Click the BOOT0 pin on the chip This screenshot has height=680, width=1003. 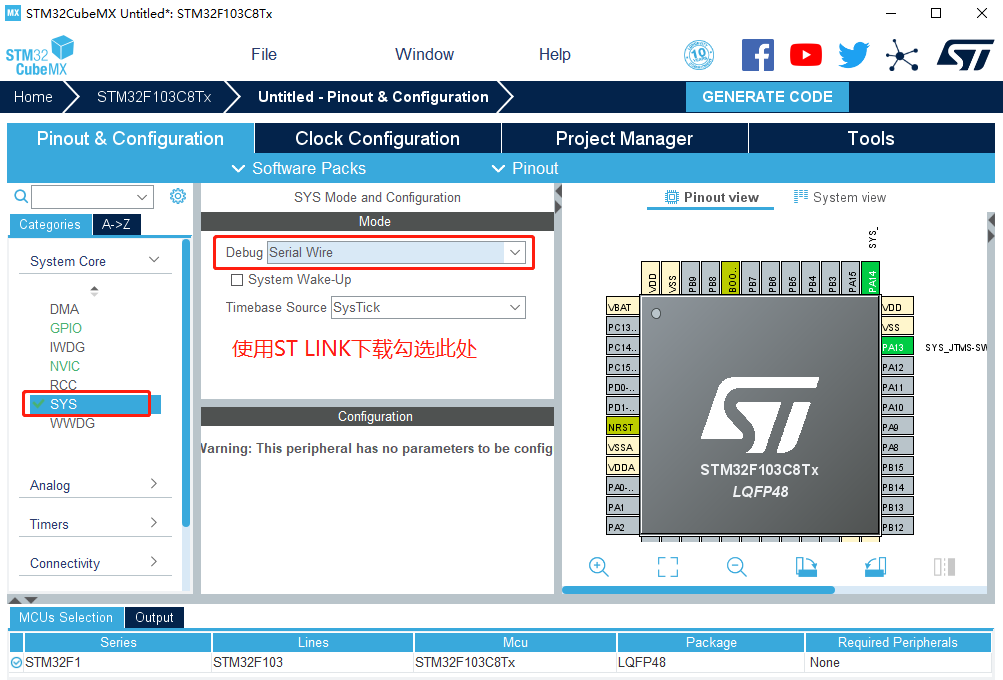tap(731, 278)
